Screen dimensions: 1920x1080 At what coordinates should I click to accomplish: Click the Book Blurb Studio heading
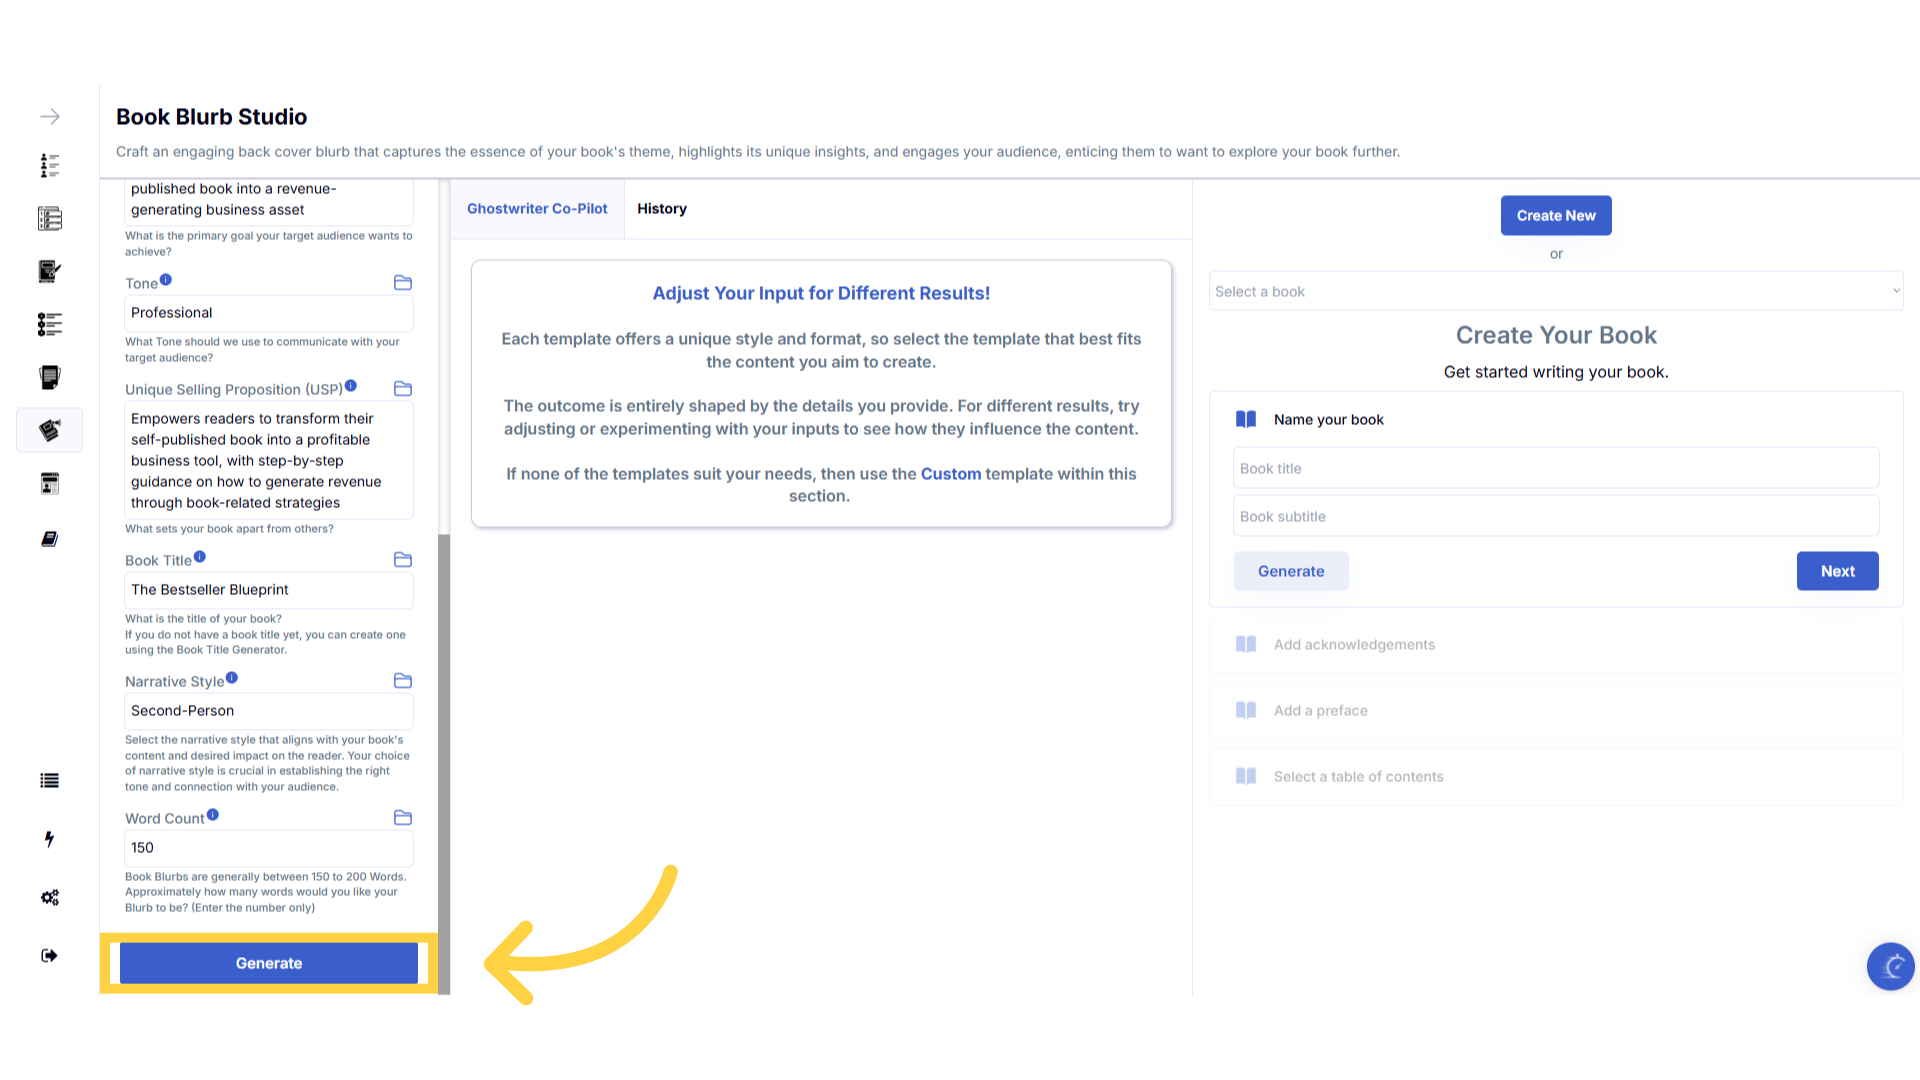(212, 117)
